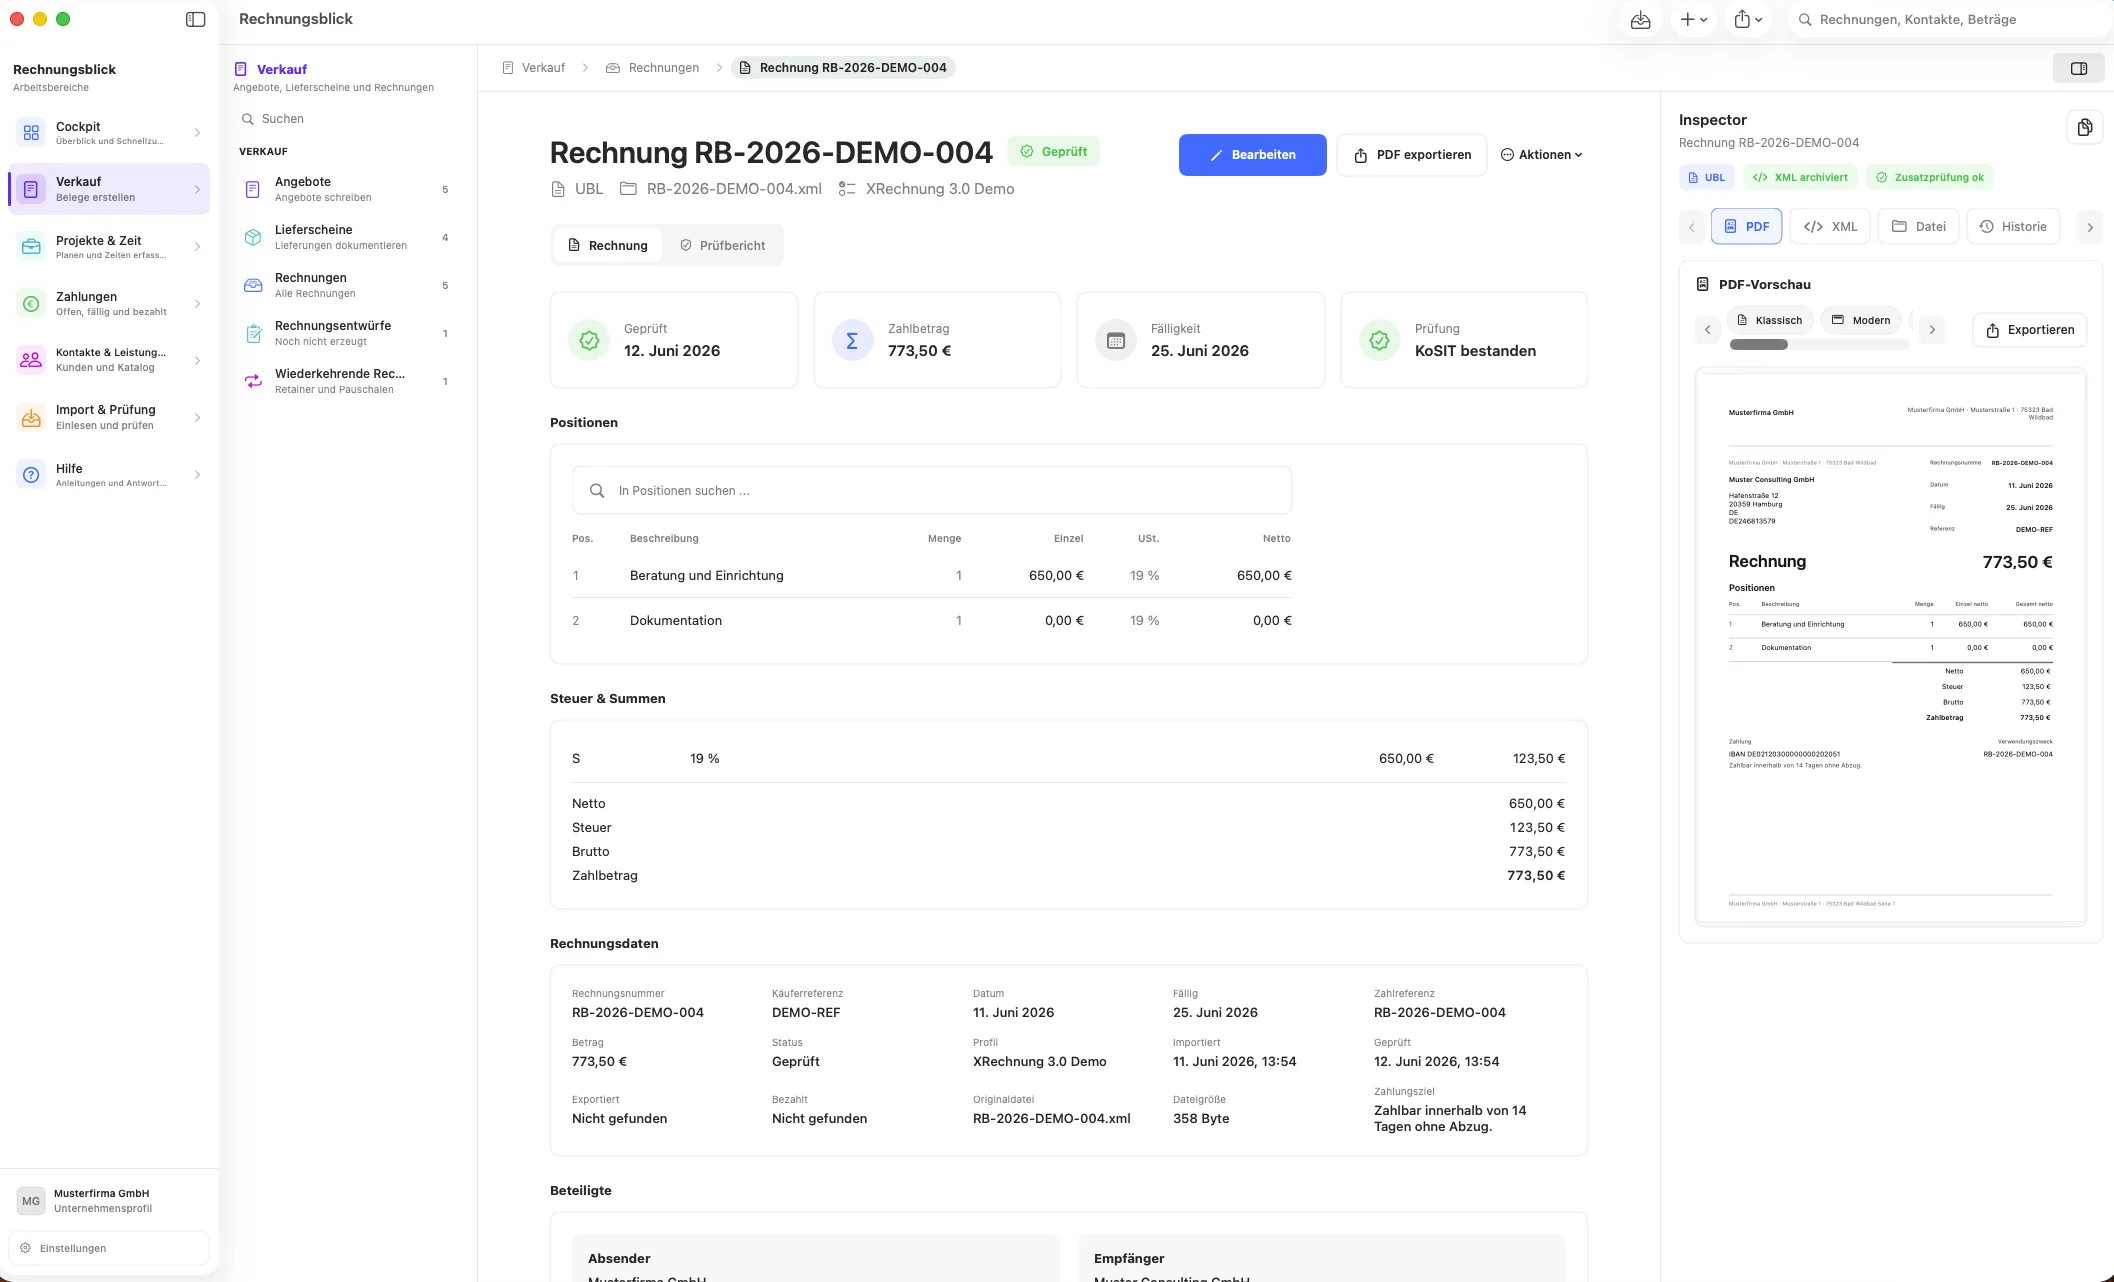Open the Zahlungen workspace icon
The width and height of the screenshot is (2114, 1282).
tap(31, 303)
